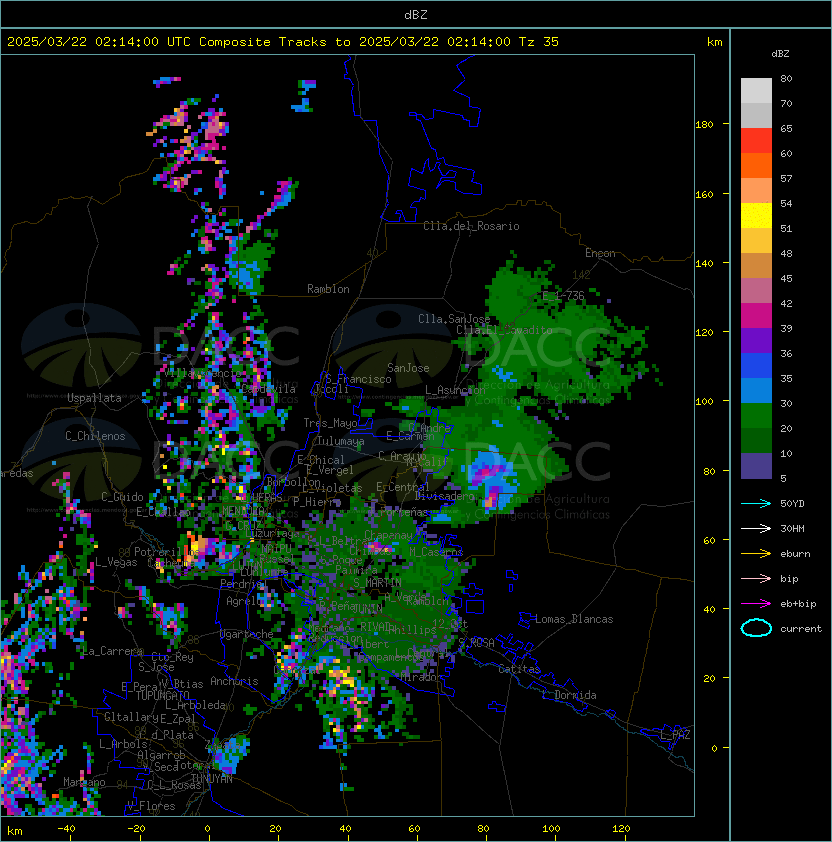Pick the yellow 51-54 dBZ swatch

(756, 215)
